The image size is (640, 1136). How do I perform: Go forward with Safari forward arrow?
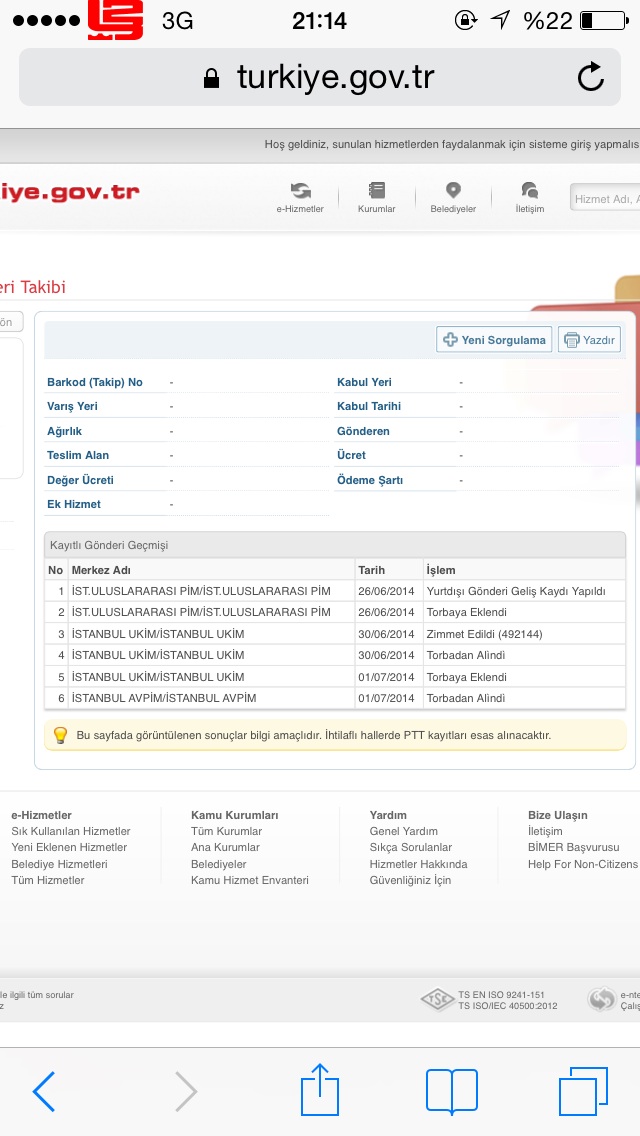[x=186, y=1091]
